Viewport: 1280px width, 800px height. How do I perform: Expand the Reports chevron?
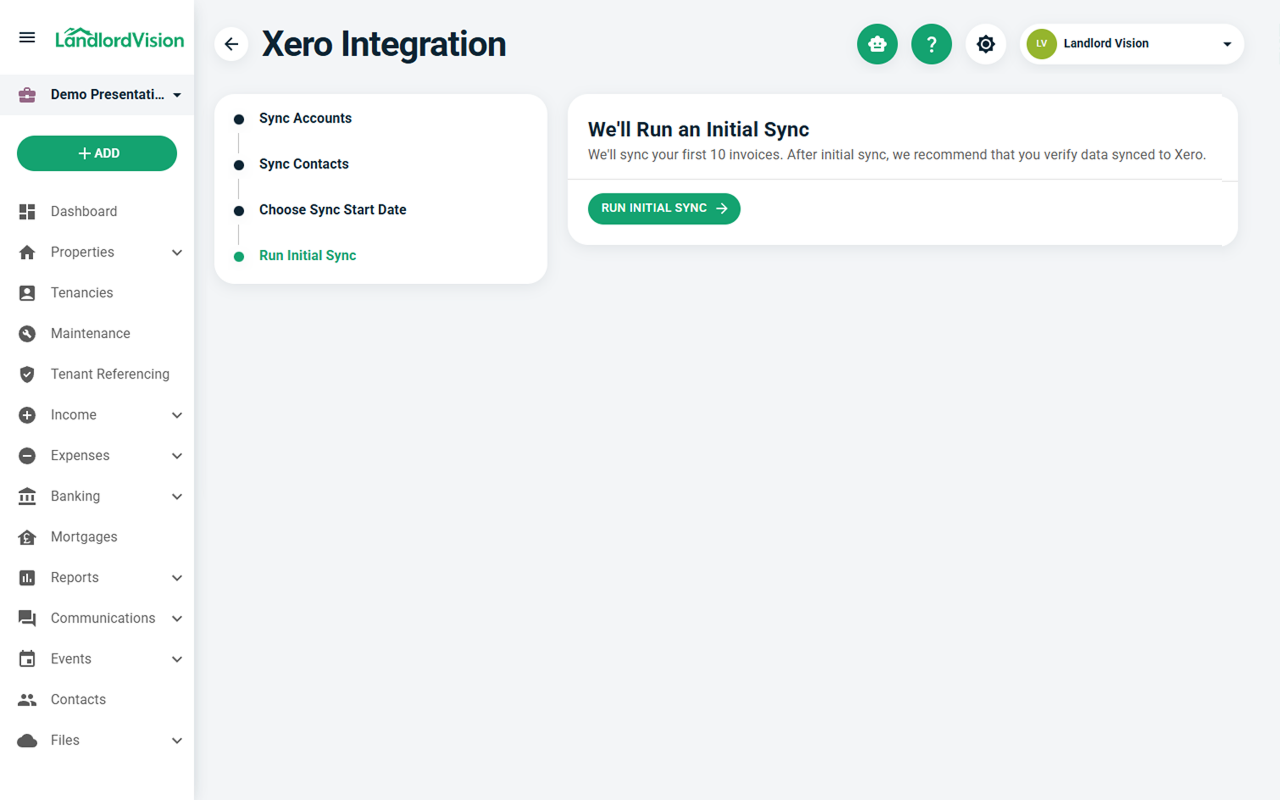[x=177, y=578]
